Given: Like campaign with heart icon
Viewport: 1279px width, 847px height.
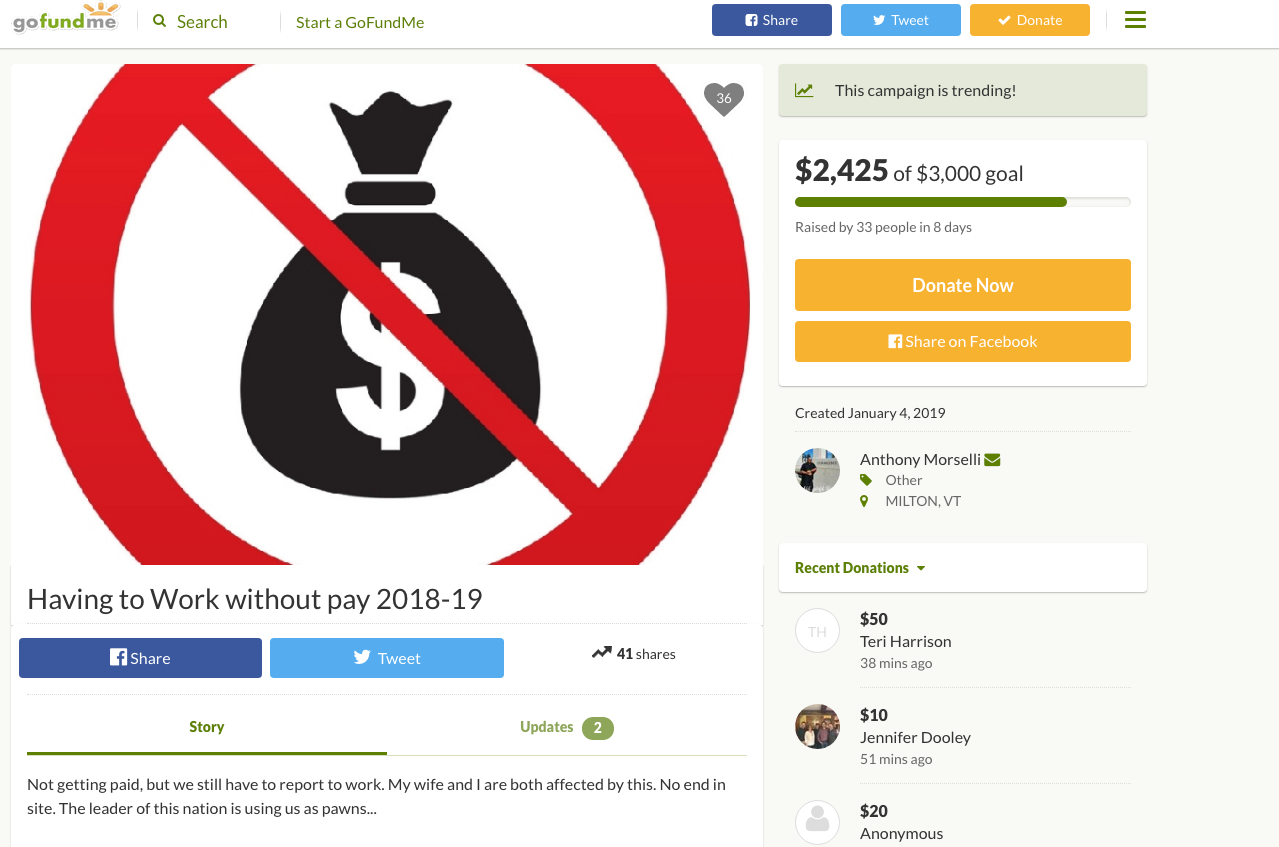Looking at the screenshot, I should (724, 98).
